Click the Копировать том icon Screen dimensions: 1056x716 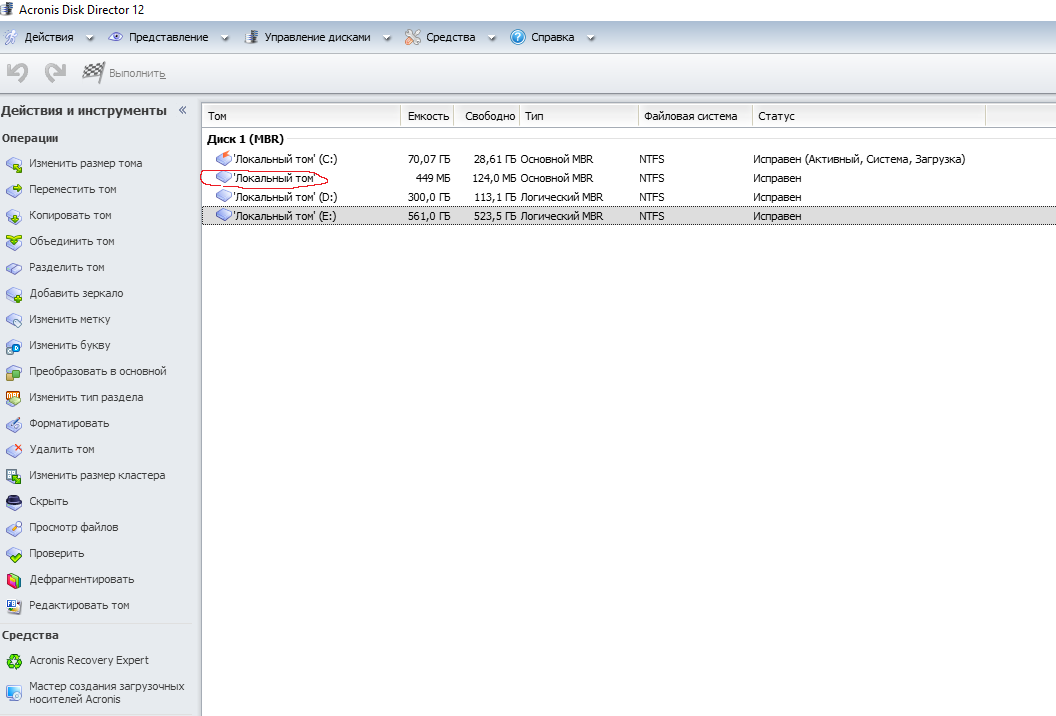(13, 216)
